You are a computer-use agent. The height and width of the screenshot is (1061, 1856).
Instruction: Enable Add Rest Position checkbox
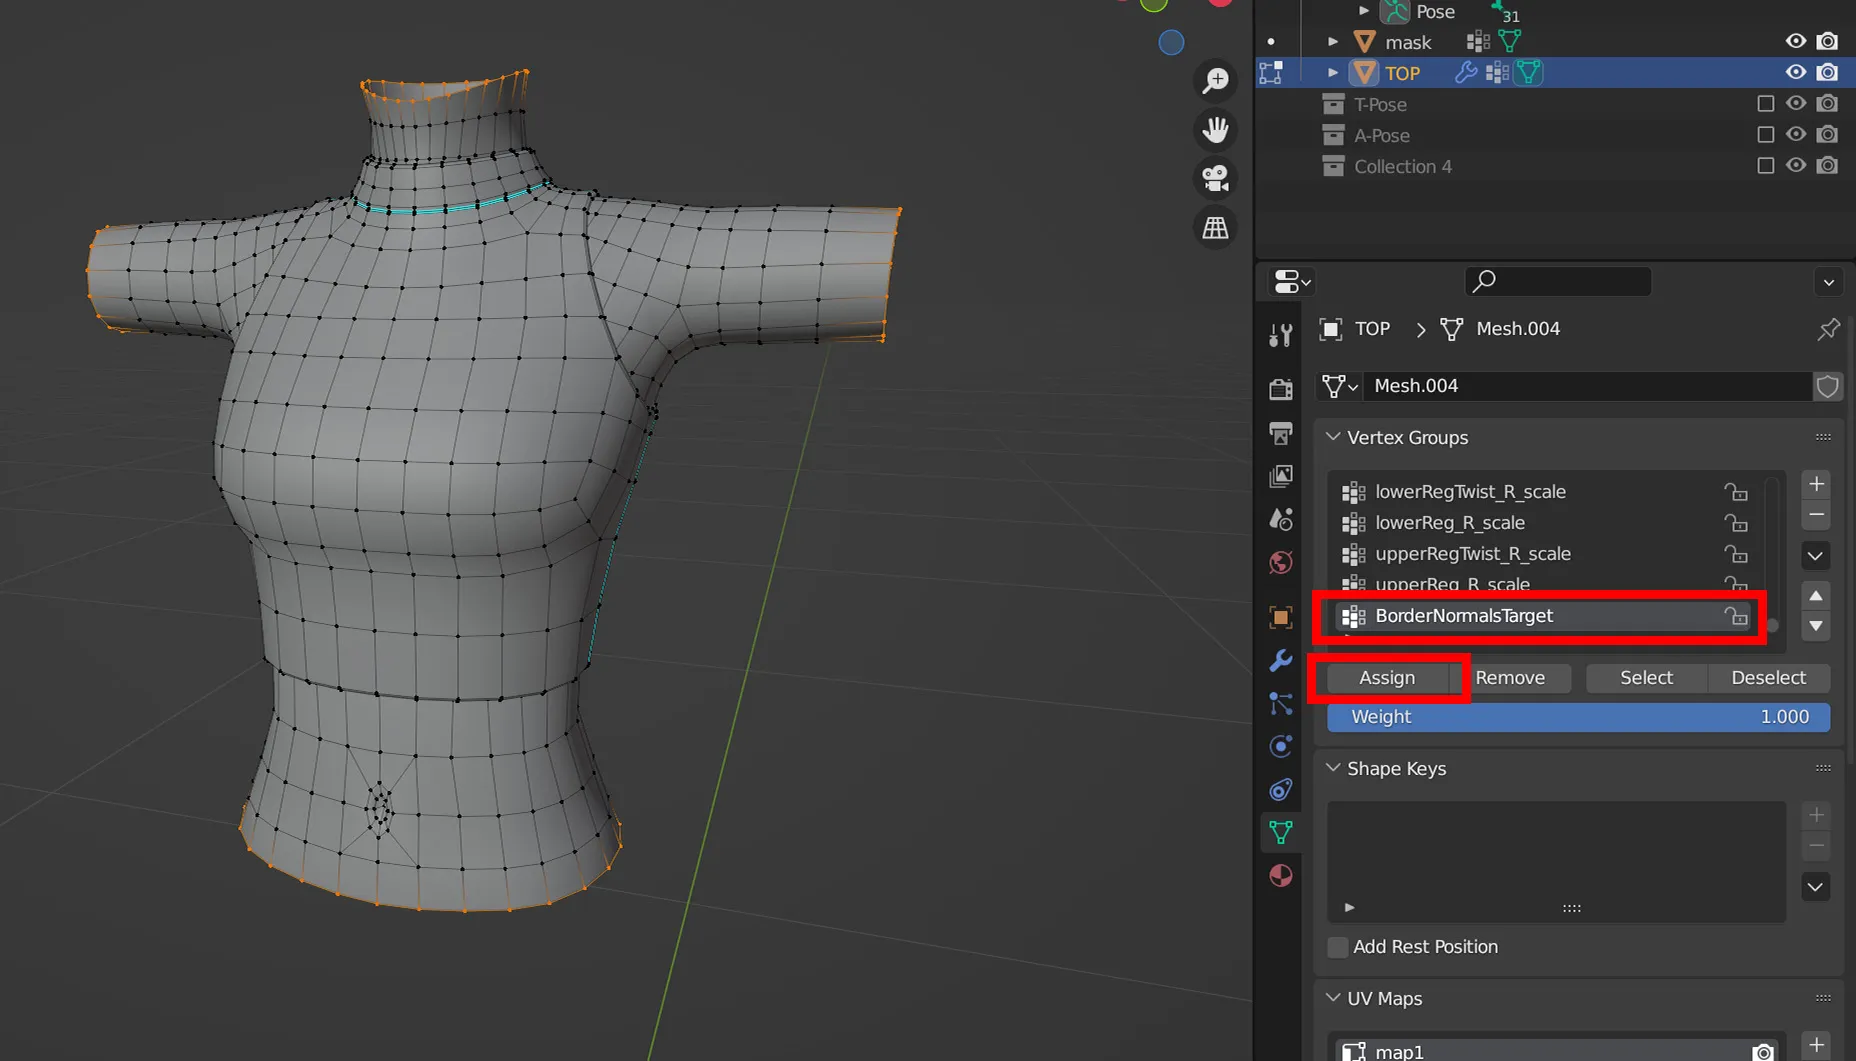(1338, 947)
